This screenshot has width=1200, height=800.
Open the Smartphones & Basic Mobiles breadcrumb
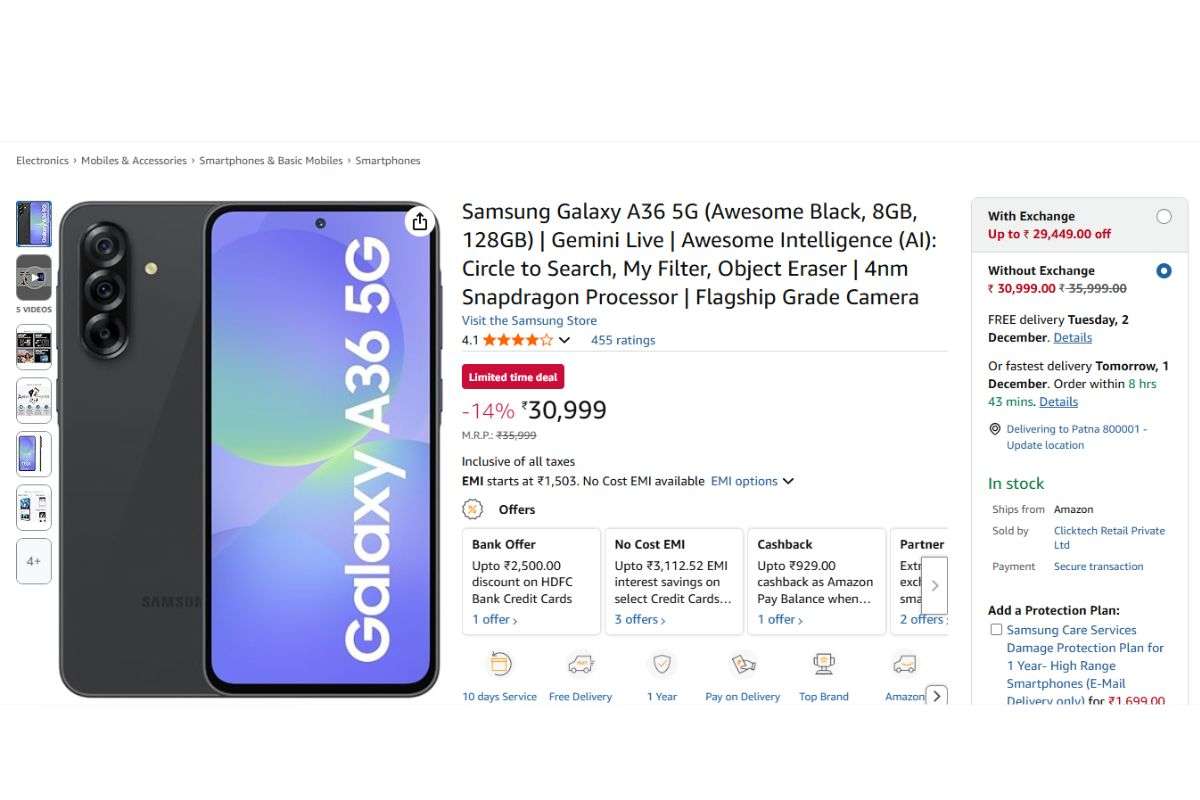tap(271, 160)
